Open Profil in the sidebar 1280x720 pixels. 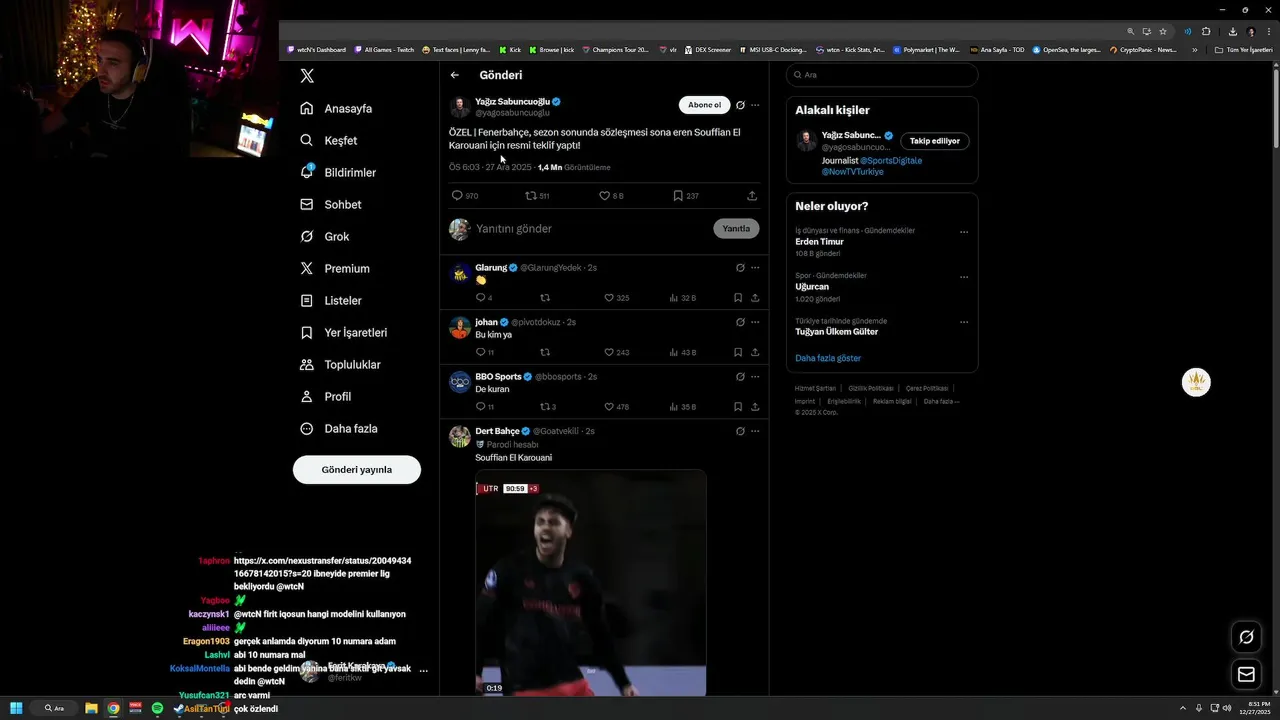[325, 396]
